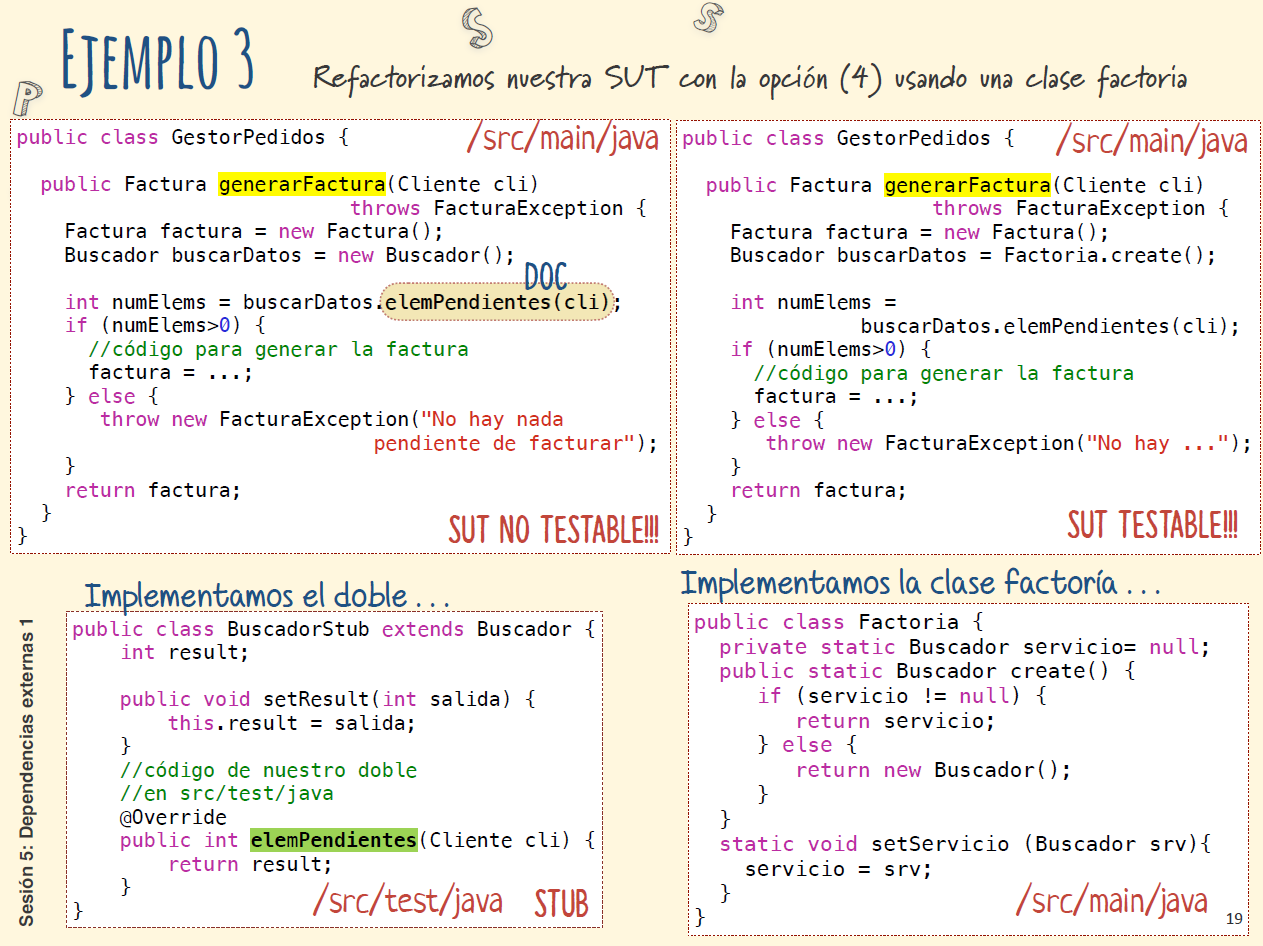Click the P doodle icon beside the title
This screenshot has height=946, width=1263.
[27, 99]
